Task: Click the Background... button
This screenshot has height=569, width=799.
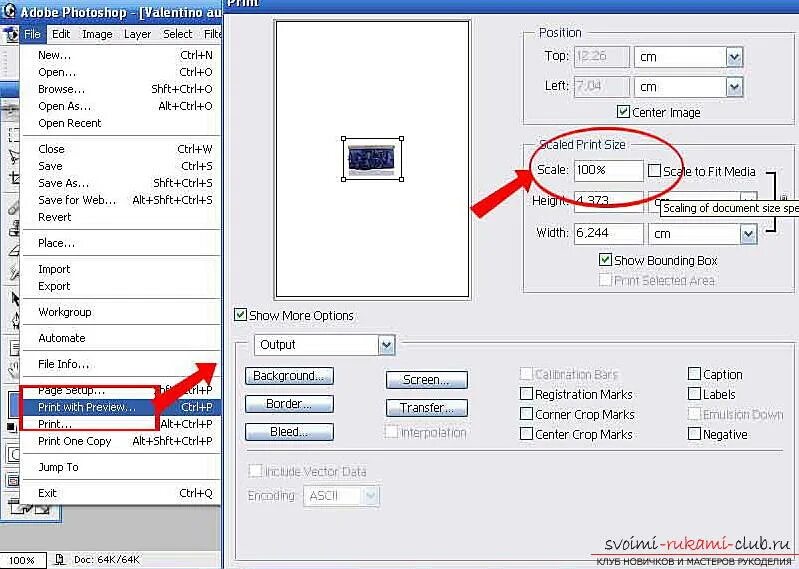Action: click(x=289, y=376)
